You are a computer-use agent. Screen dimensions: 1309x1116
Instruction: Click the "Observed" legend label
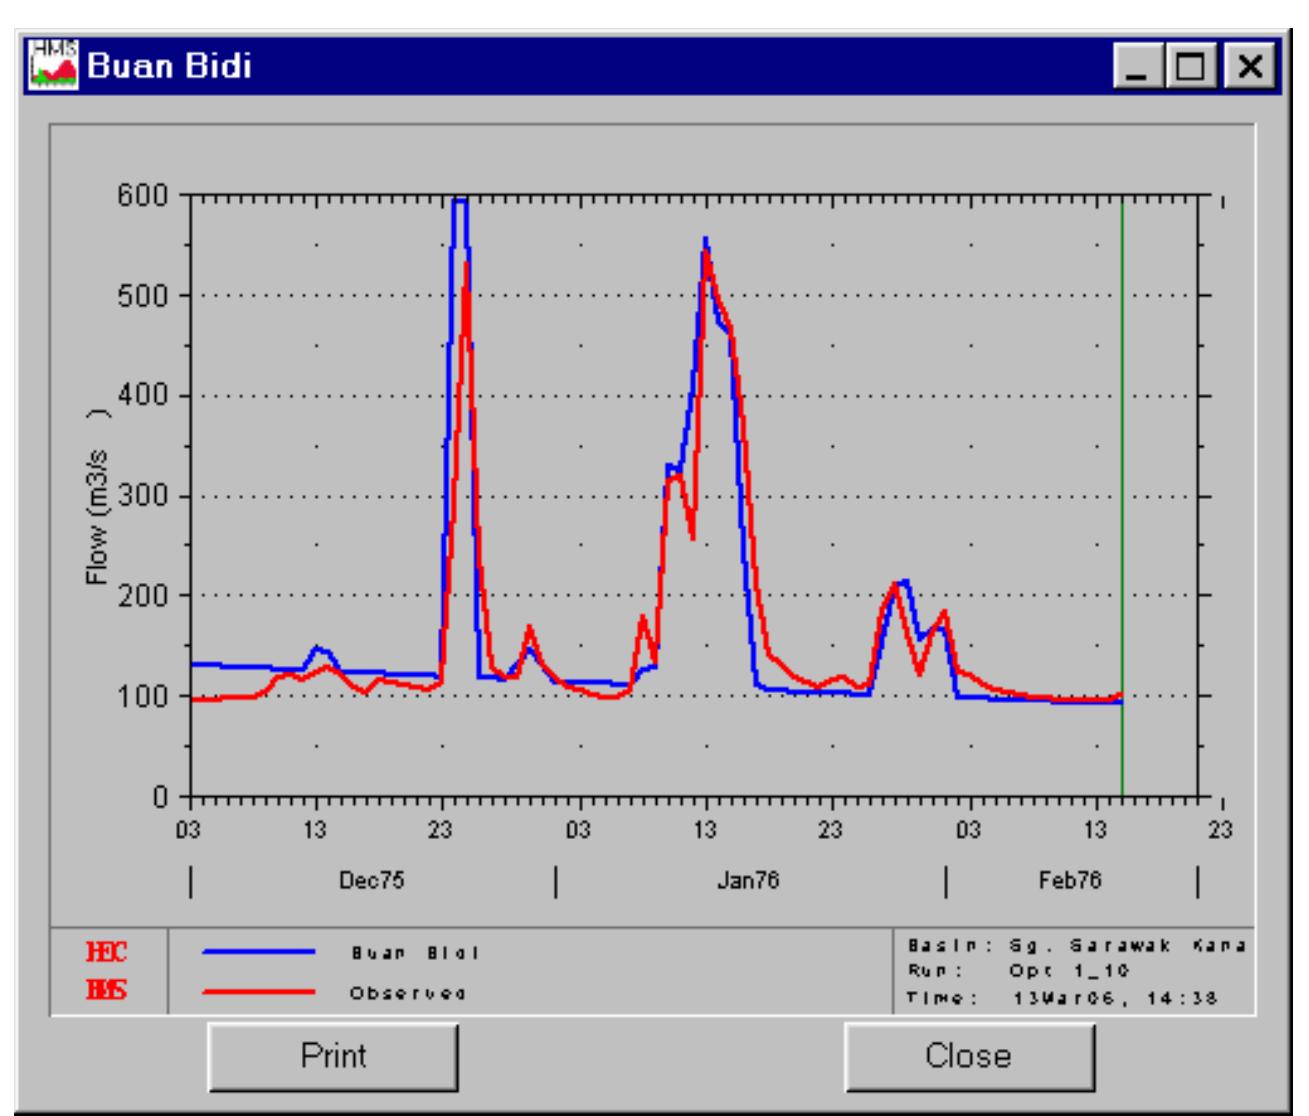click(408, 994)
